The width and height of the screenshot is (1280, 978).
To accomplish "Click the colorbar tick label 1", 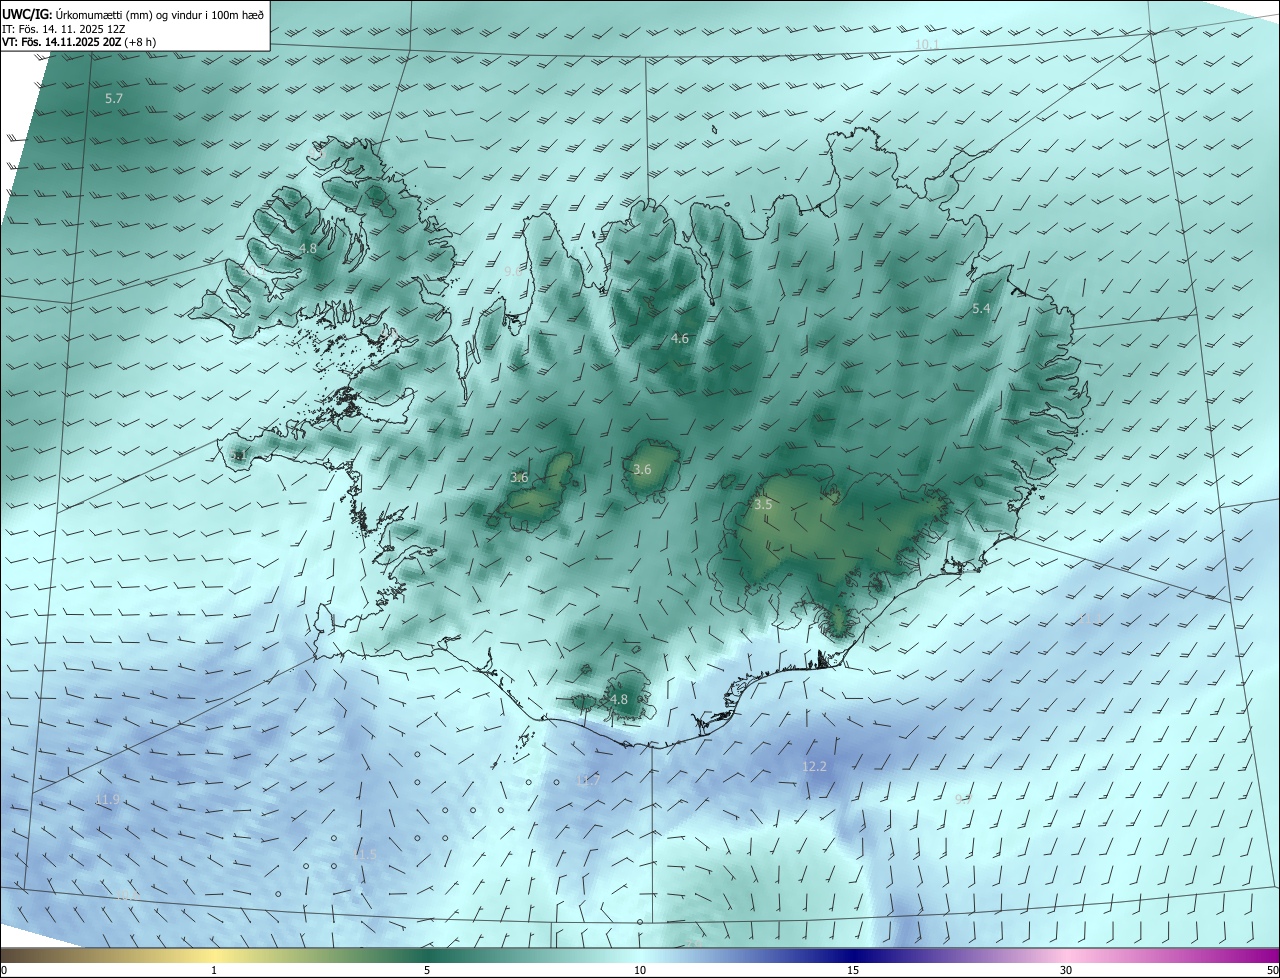I will click(214, 971).
